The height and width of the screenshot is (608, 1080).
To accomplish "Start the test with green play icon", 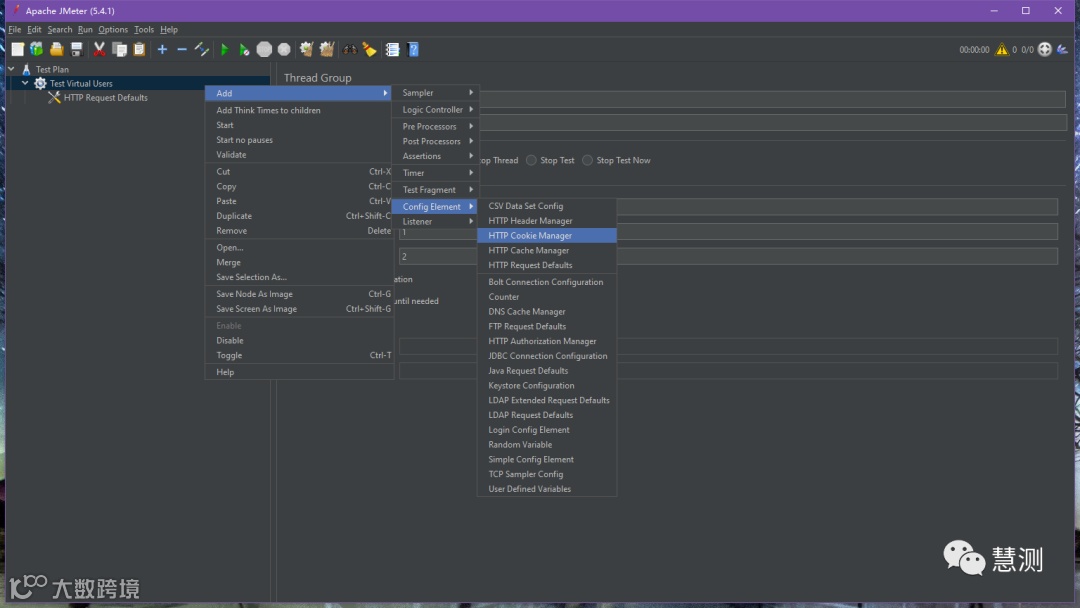I will click(224, 50).
